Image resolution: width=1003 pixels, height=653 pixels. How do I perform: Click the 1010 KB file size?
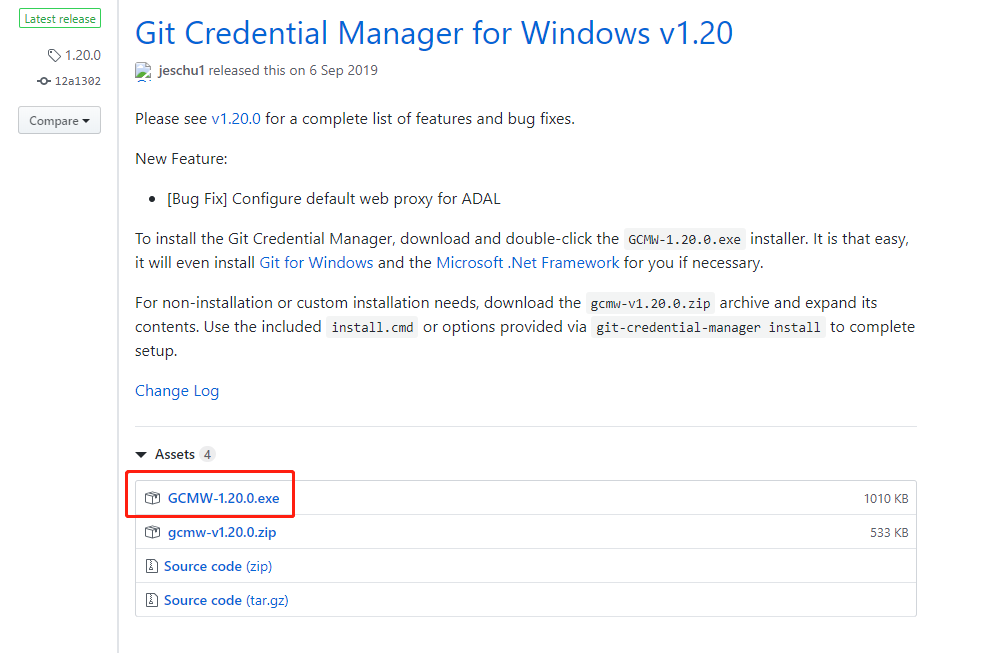pyautogui.click(x=886, y=499)
